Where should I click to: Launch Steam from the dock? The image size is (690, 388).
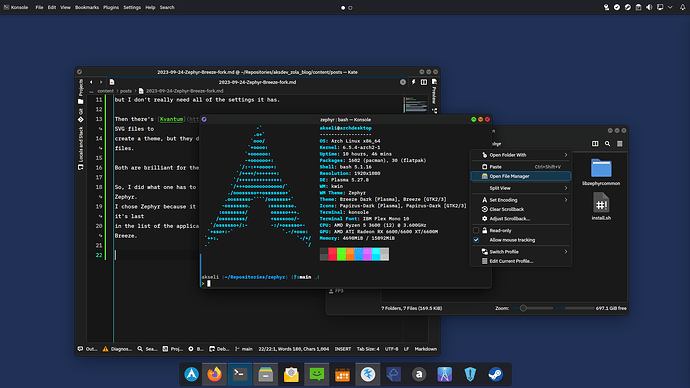click(495, 374)
